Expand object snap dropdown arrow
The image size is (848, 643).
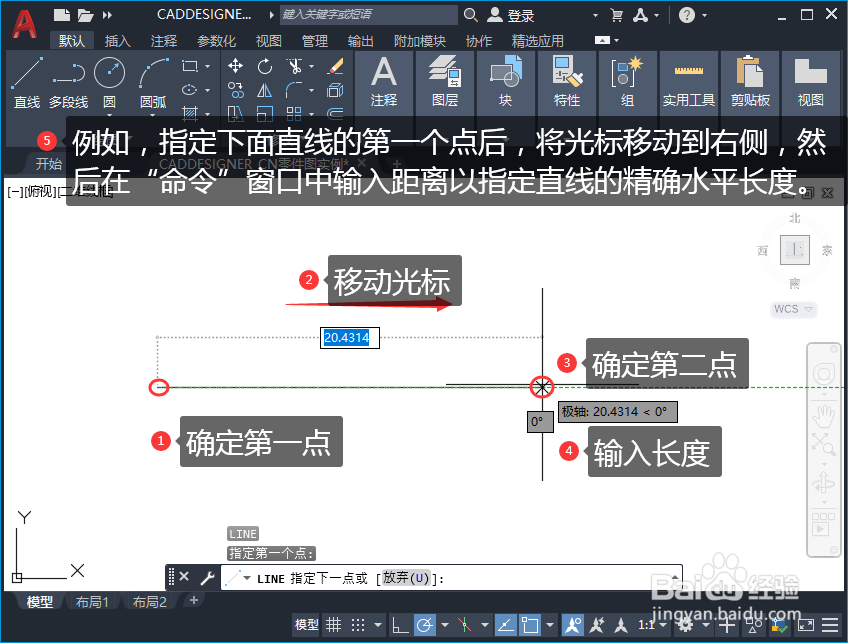pos(550,625)
